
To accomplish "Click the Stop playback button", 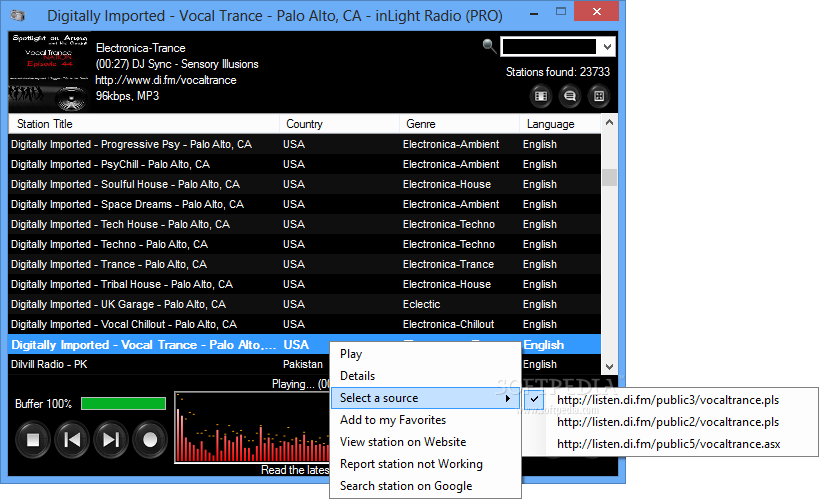I will point(33,439).
